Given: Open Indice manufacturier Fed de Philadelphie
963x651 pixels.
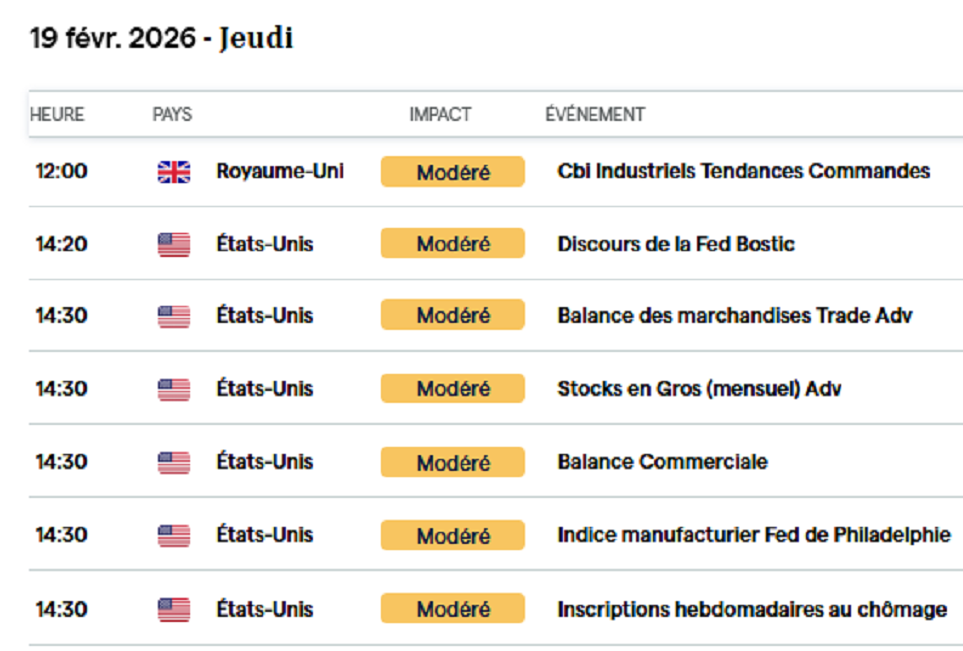Looking at the screenshot, I should tap(754, 535).
